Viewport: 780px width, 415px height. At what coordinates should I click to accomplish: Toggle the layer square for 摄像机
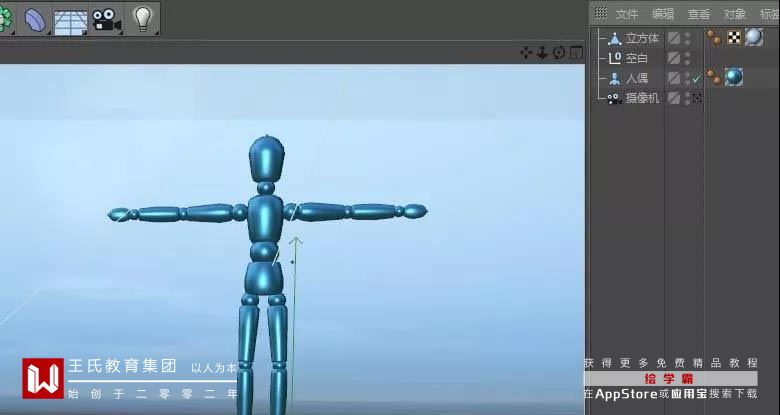point(674,98)
